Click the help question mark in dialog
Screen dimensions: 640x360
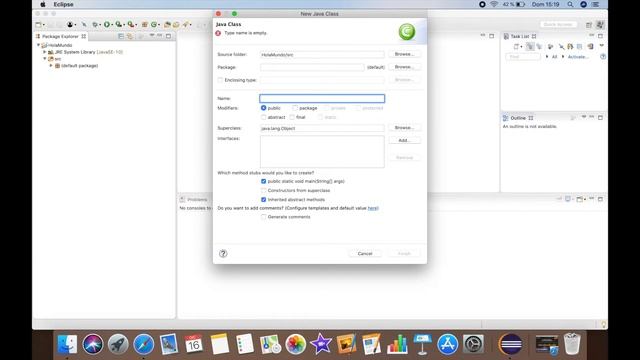pyautogui.click(x=223, y=253)
